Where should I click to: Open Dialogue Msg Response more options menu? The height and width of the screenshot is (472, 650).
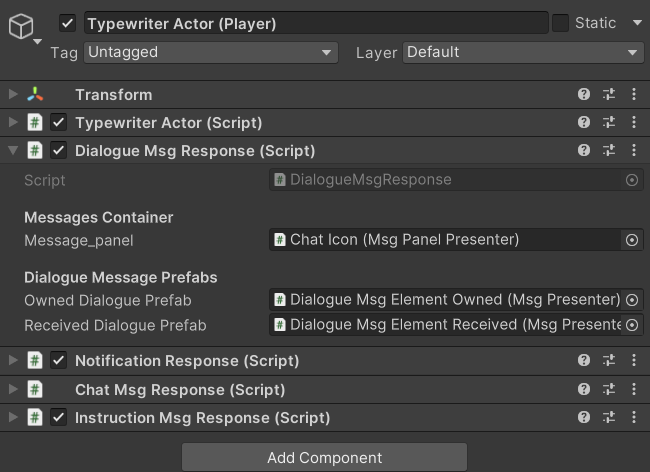coord(634,150)
